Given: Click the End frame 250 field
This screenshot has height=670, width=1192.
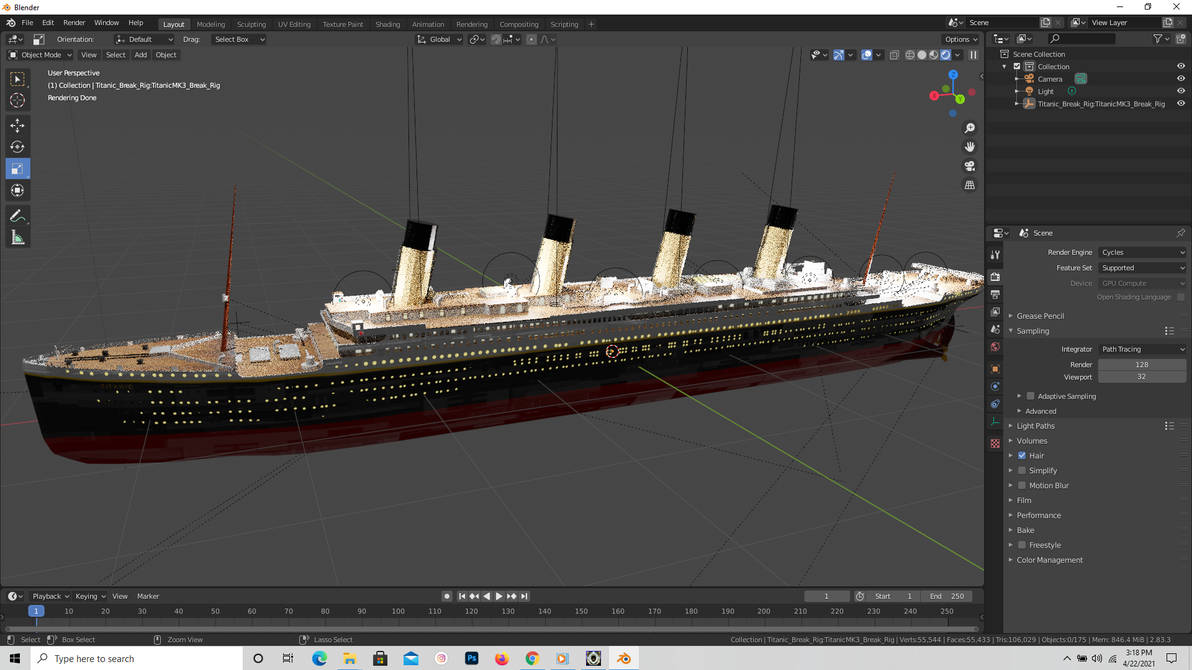Looking at the screenshot, I should 947,596.
